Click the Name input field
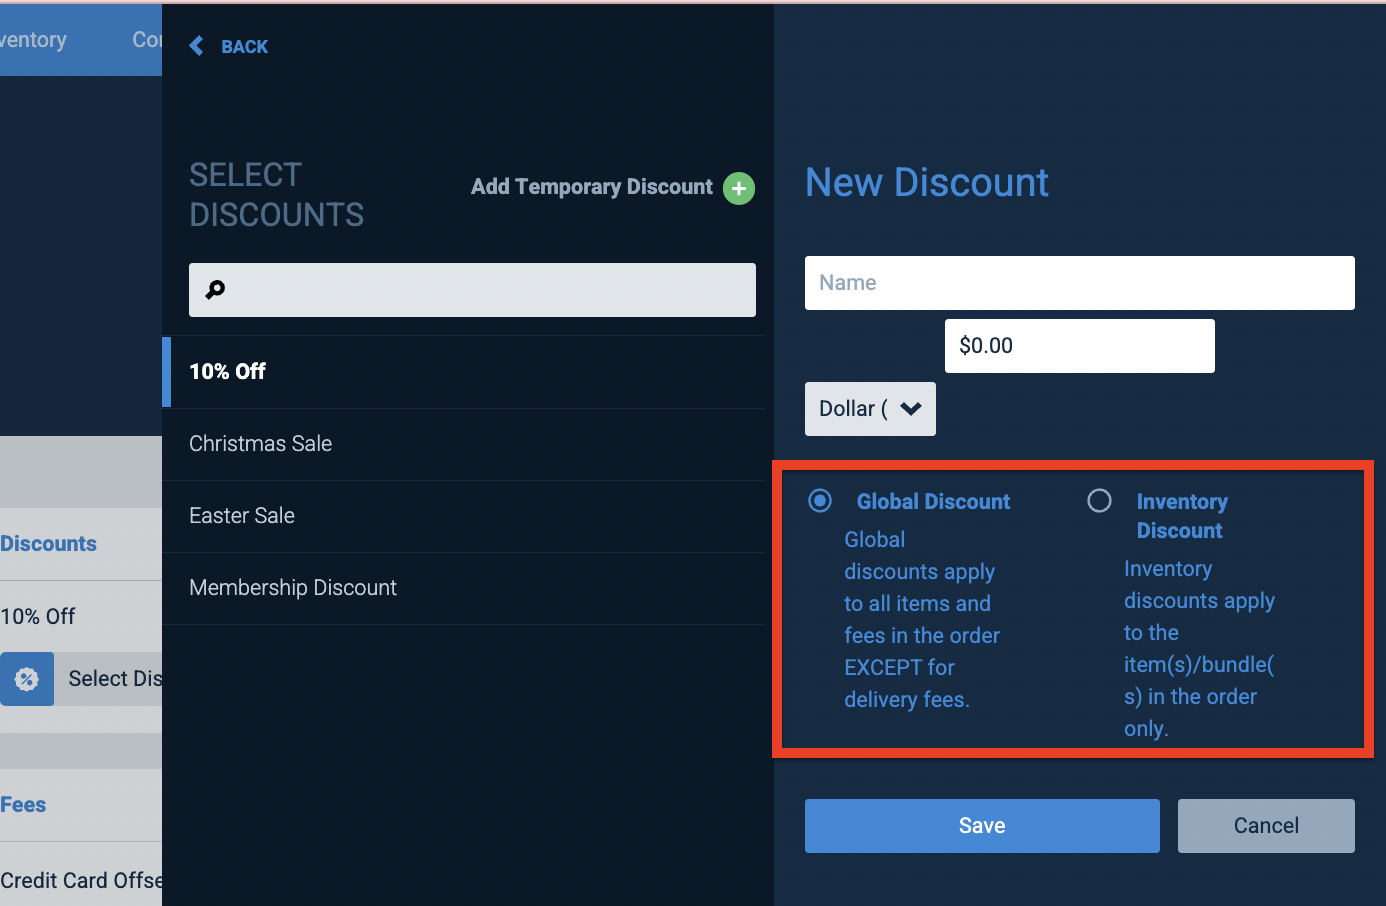This screenshot has width=1386, height=906. click(1079, 282)
